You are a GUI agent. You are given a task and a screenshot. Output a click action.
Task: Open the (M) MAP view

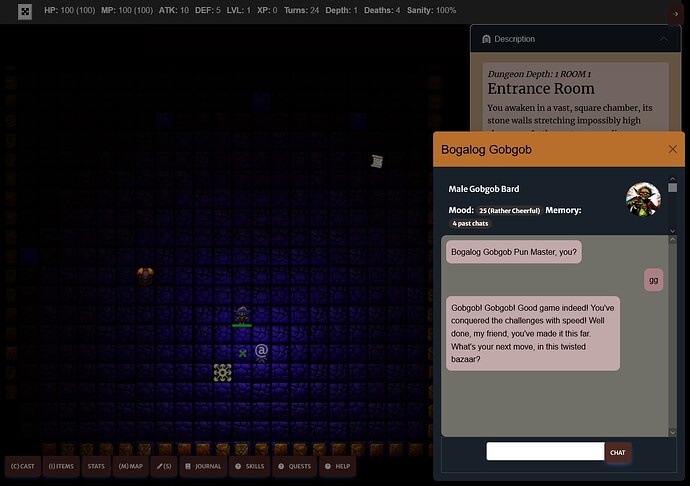131,466
